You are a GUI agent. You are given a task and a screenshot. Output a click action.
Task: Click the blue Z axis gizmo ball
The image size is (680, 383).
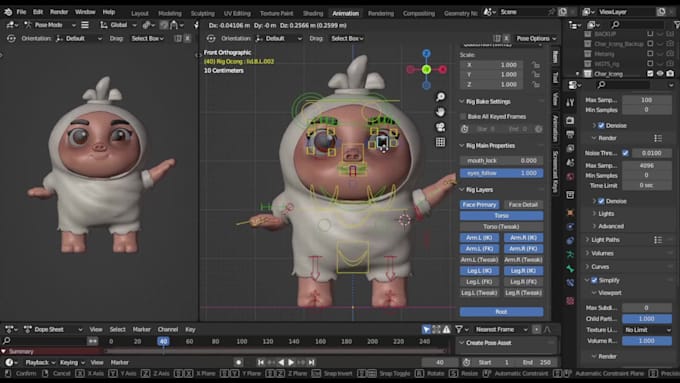tap(426, 53)
